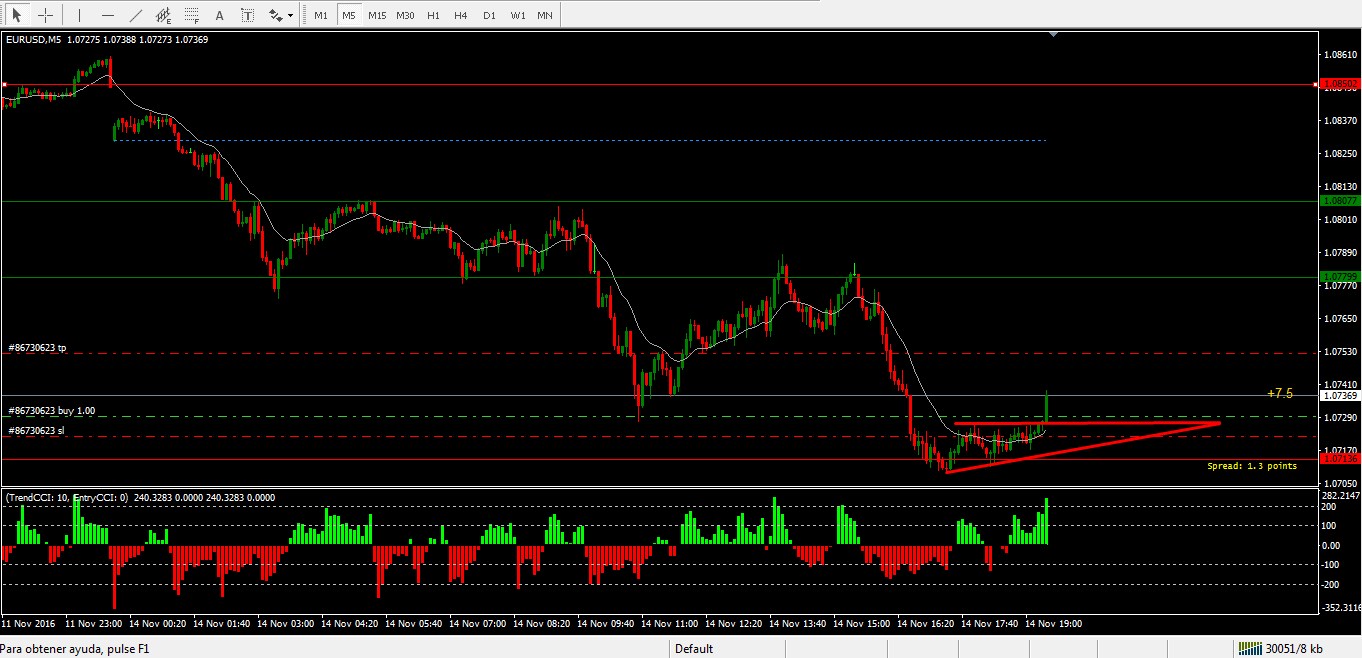Click the chart shift marker triangle
This screenshot has height=658, width=1362.
pyautogui.click(x=1053, y=35)
